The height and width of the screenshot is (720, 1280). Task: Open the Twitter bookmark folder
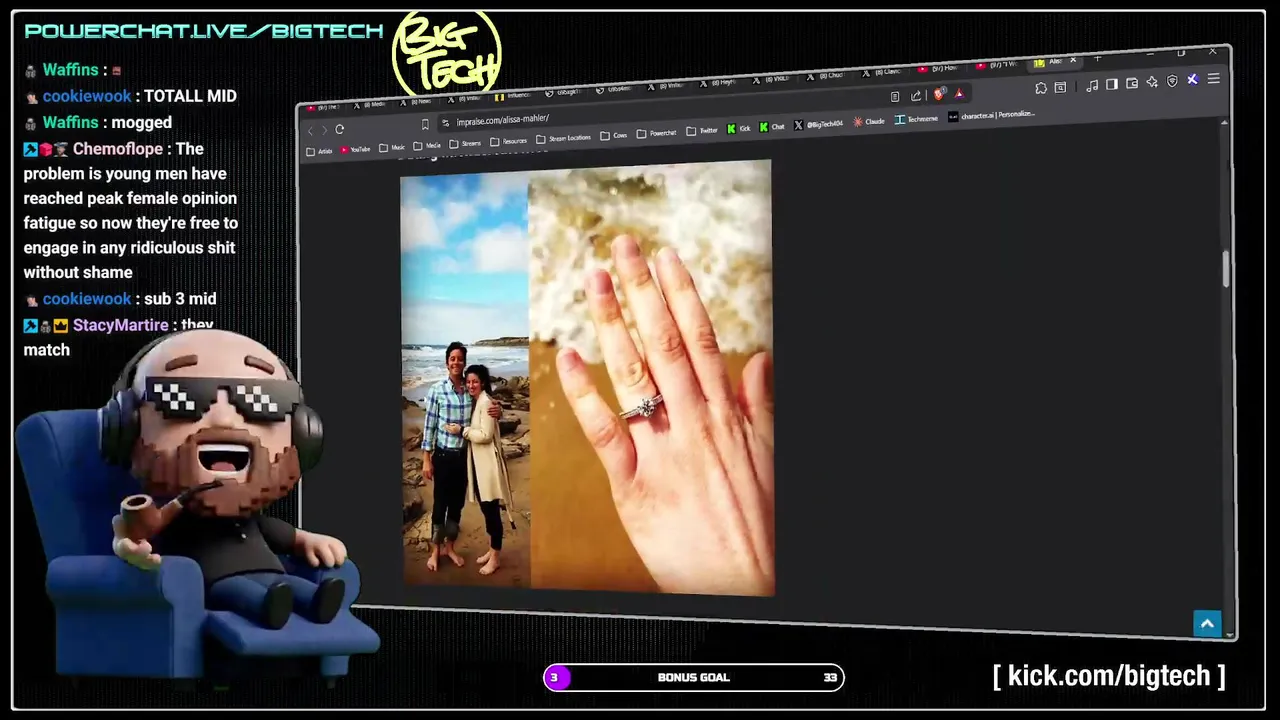[x=702, y=131]
